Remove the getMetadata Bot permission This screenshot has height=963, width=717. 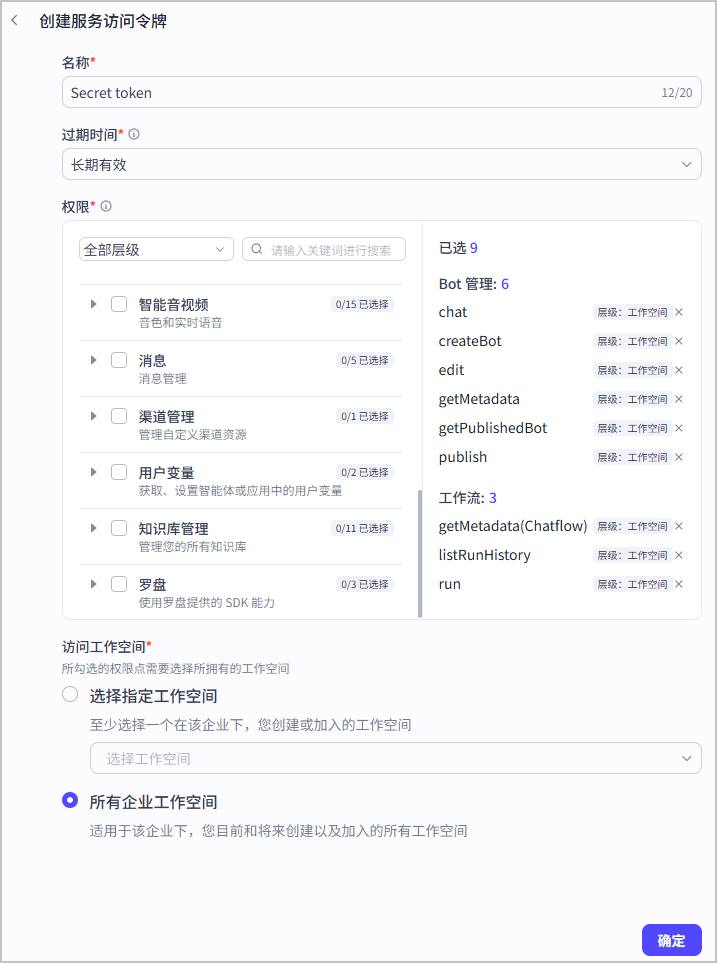coord(679,399)
